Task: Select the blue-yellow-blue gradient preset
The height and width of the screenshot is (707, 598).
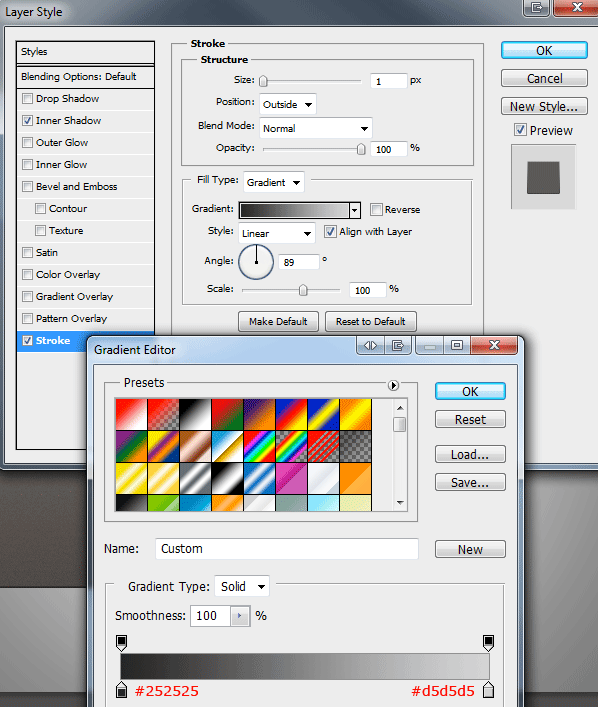Action: (x=323, y=414)
